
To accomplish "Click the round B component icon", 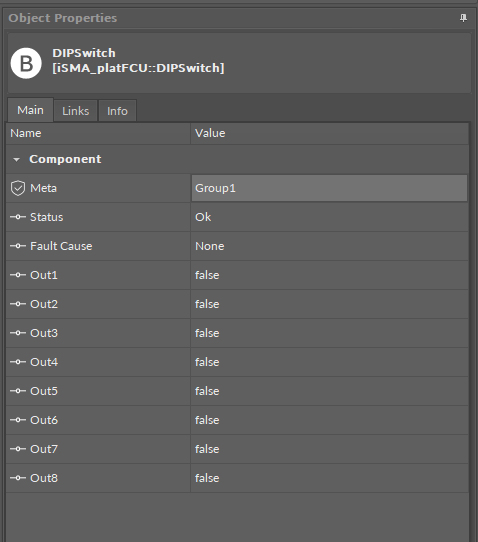I will click(26, 63).
